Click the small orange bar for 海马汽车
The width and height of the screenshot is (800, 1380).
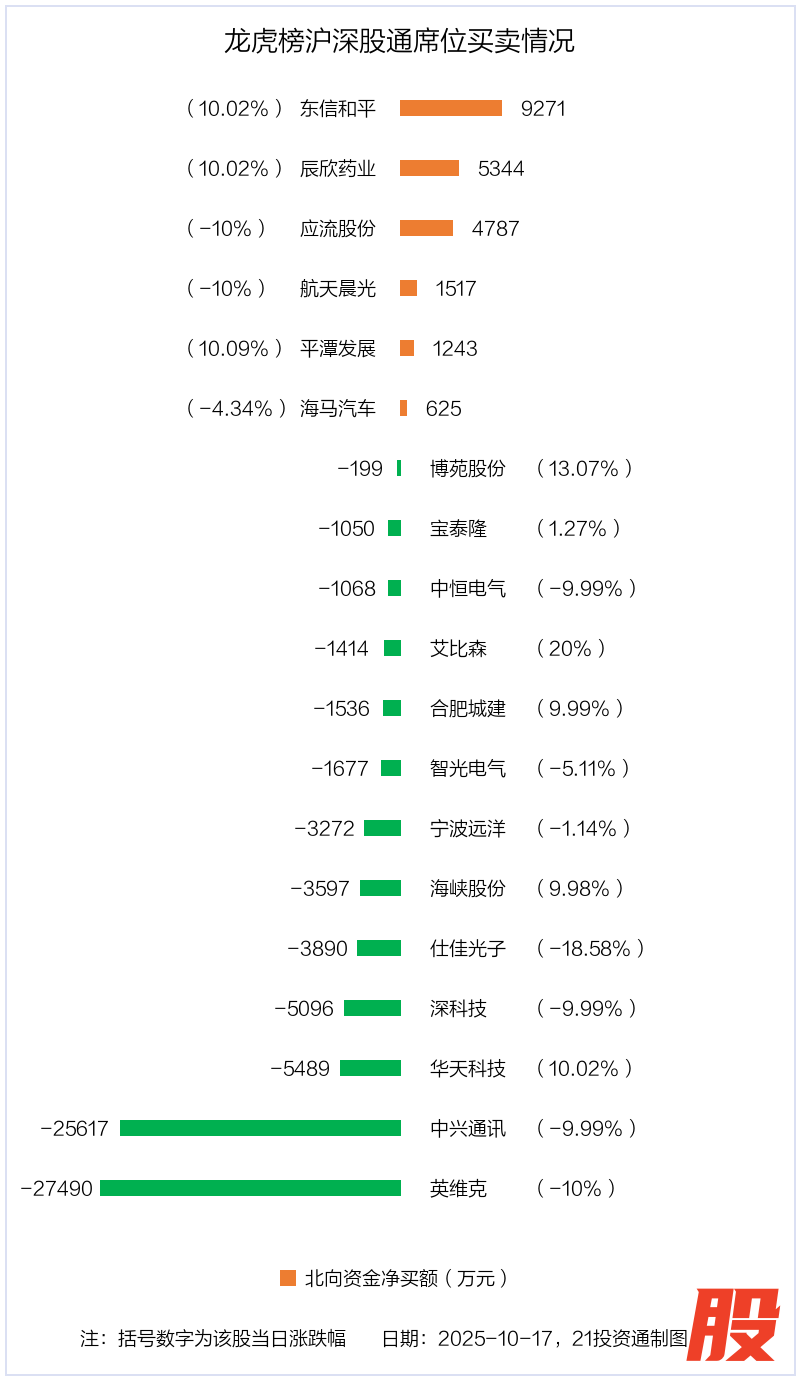(x=403, y=408)
